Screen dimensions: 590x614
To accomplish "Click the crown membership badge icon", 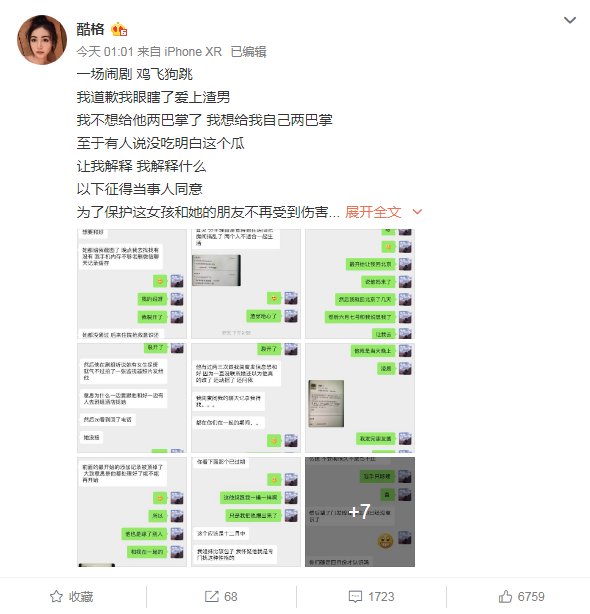I will tap(119, 29).
